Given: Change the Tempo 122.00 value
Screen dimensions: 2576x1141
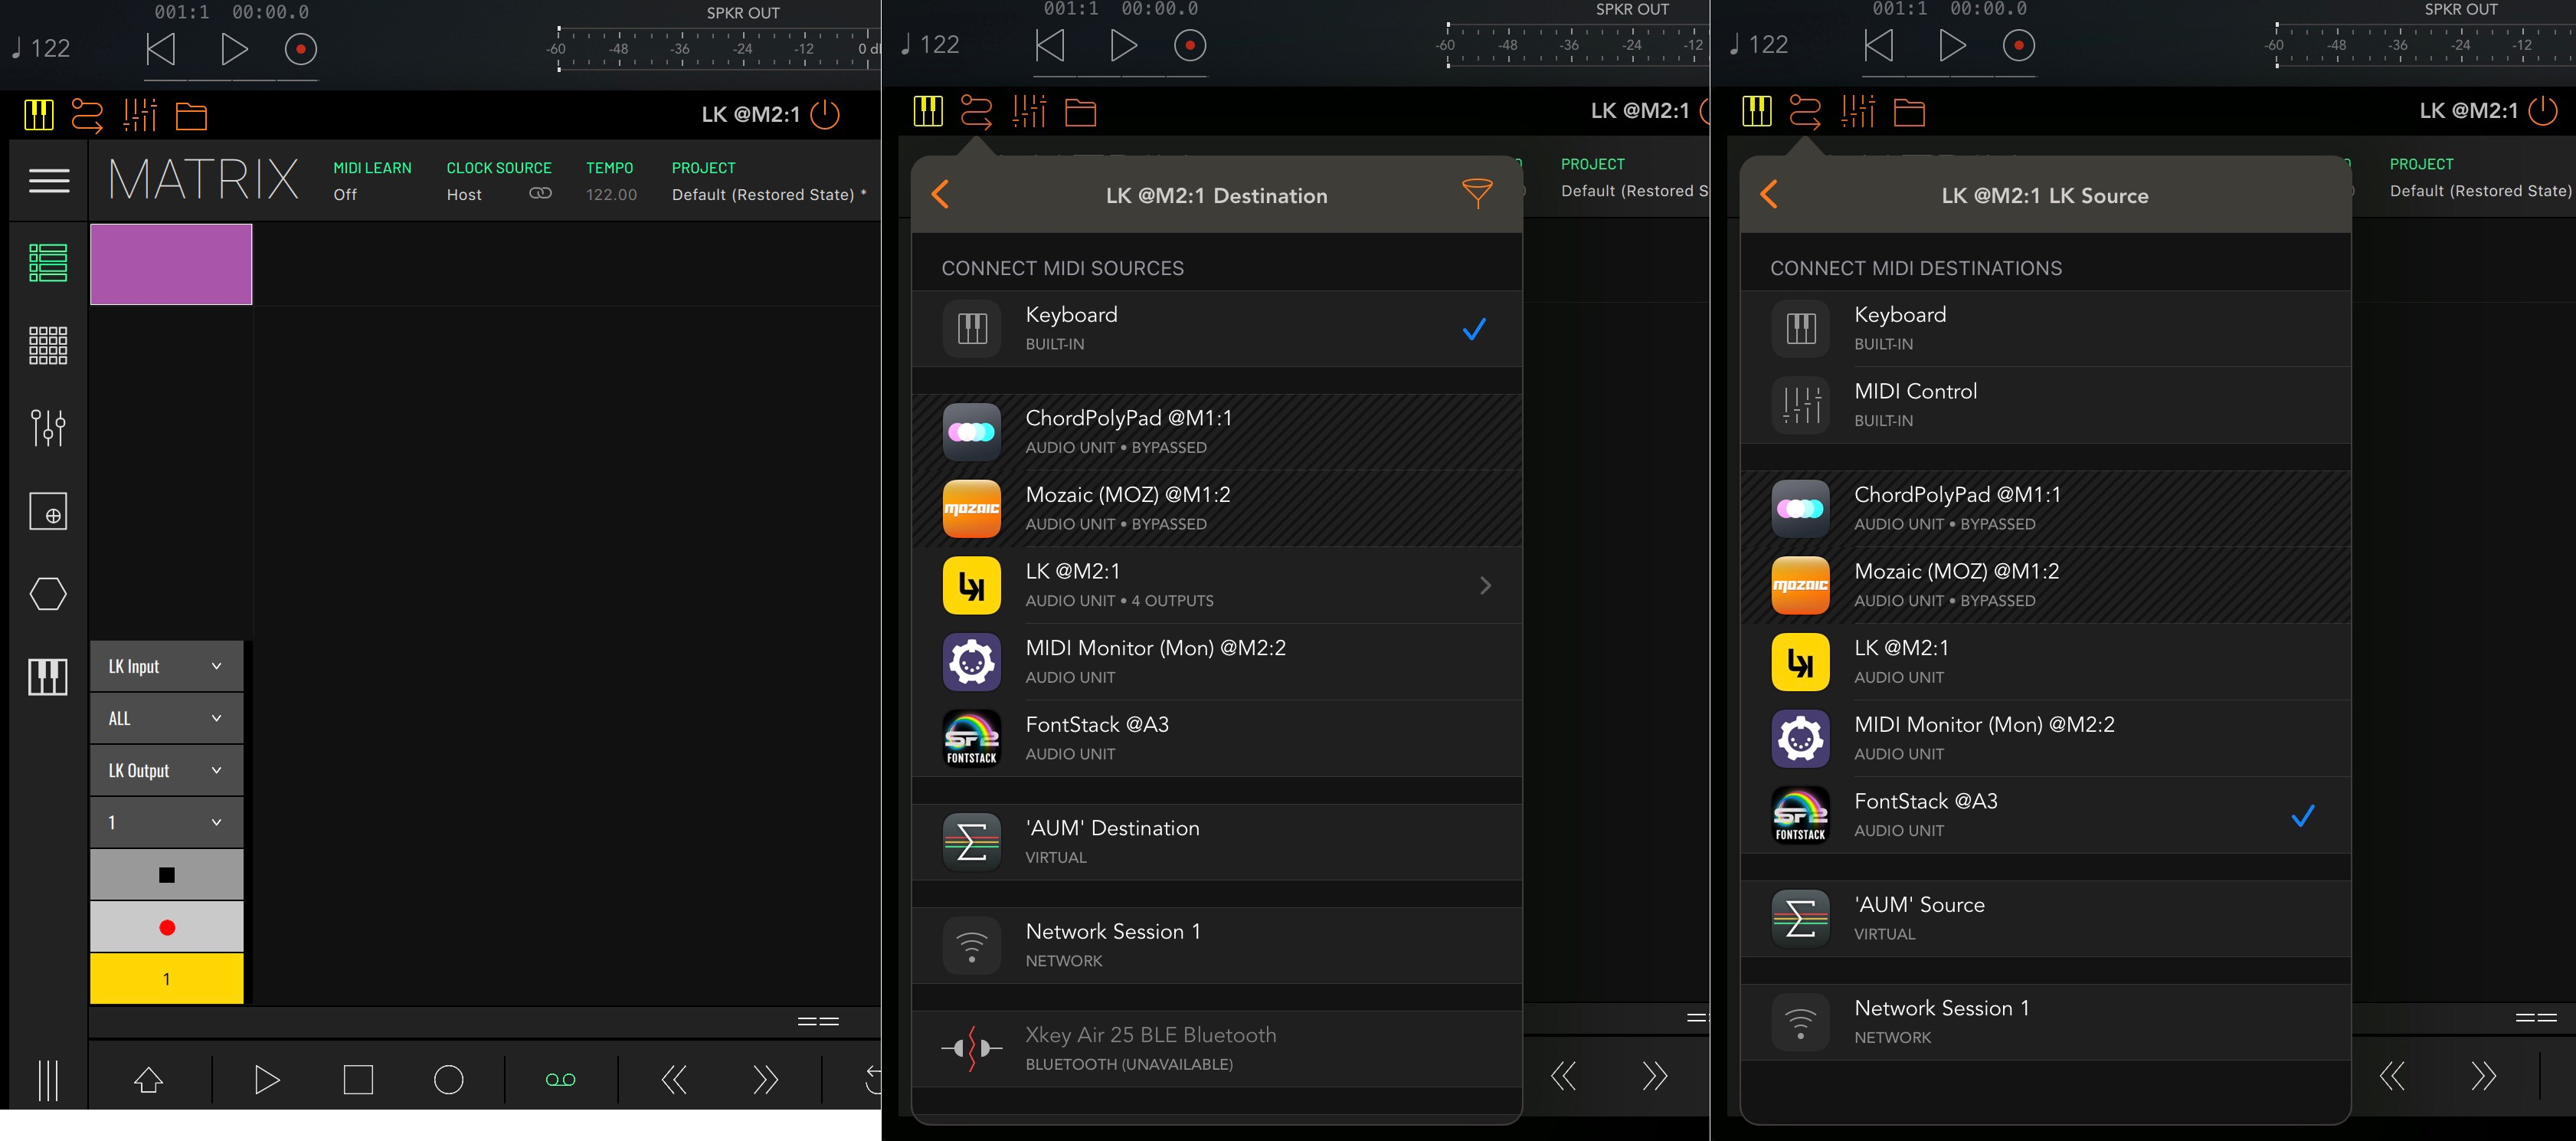Looking at the screenshot, I should [x=611, y=194].
